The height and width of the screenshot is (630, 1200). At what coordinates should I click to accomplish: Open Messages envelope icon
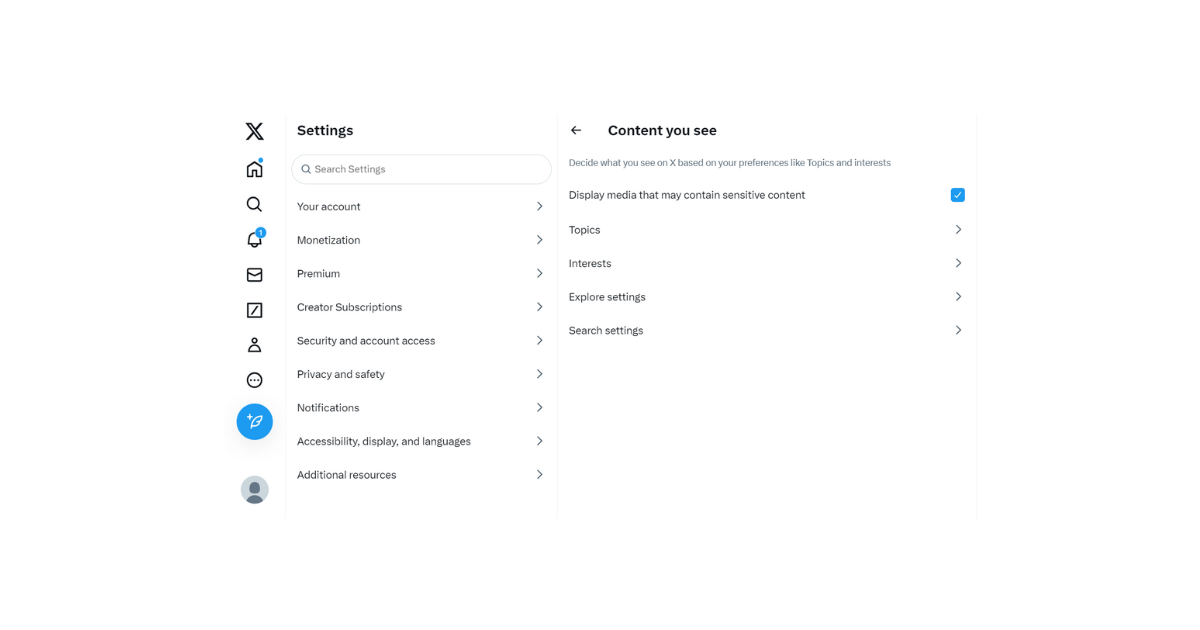[254, 275]
